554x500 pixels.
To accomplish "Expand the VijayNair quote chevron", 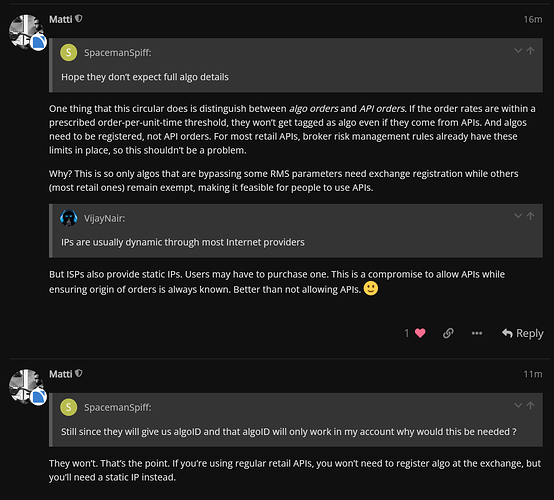I will click(x=518, y=216).
